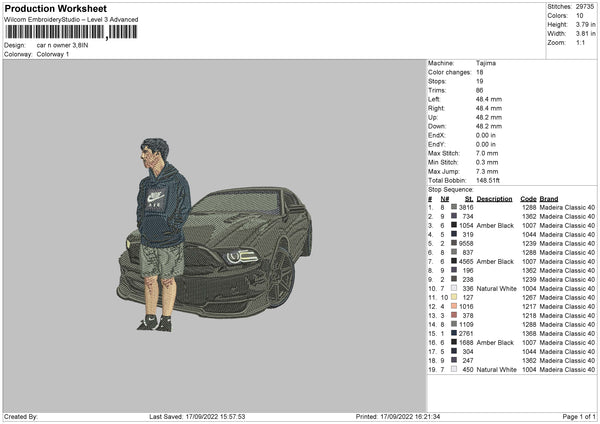Click the color swatch for stop 1
This screenshot has width=600, height=424.
pyautogui.click(x=453, y=207)
